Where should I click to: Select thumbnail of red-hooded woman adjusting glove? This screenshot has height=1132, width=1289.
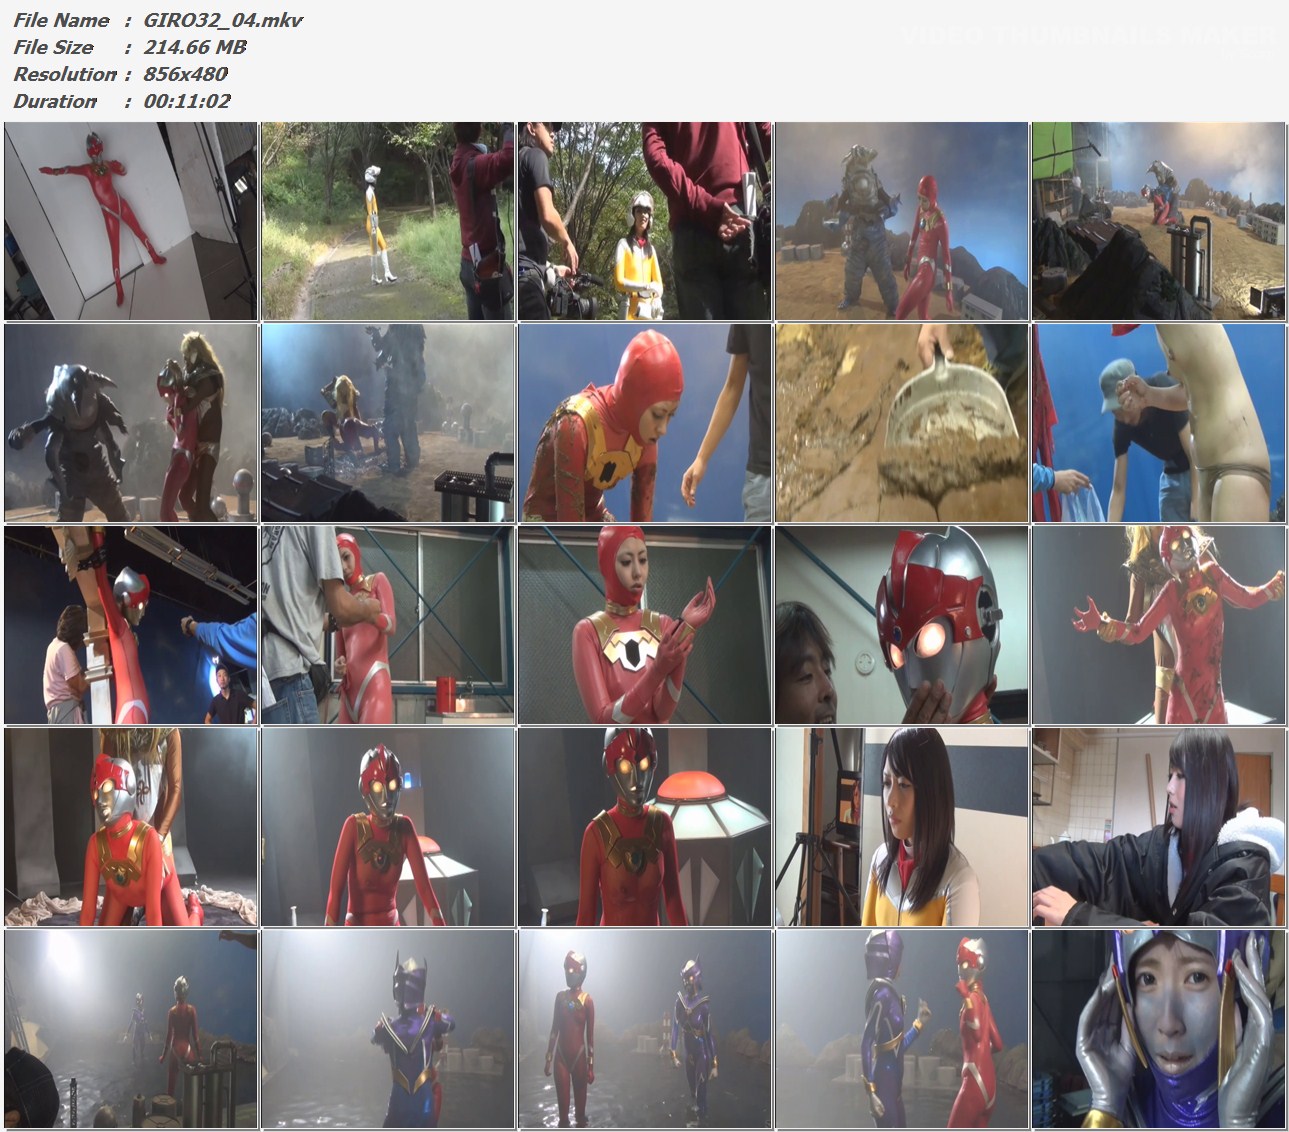pos(645,624)
